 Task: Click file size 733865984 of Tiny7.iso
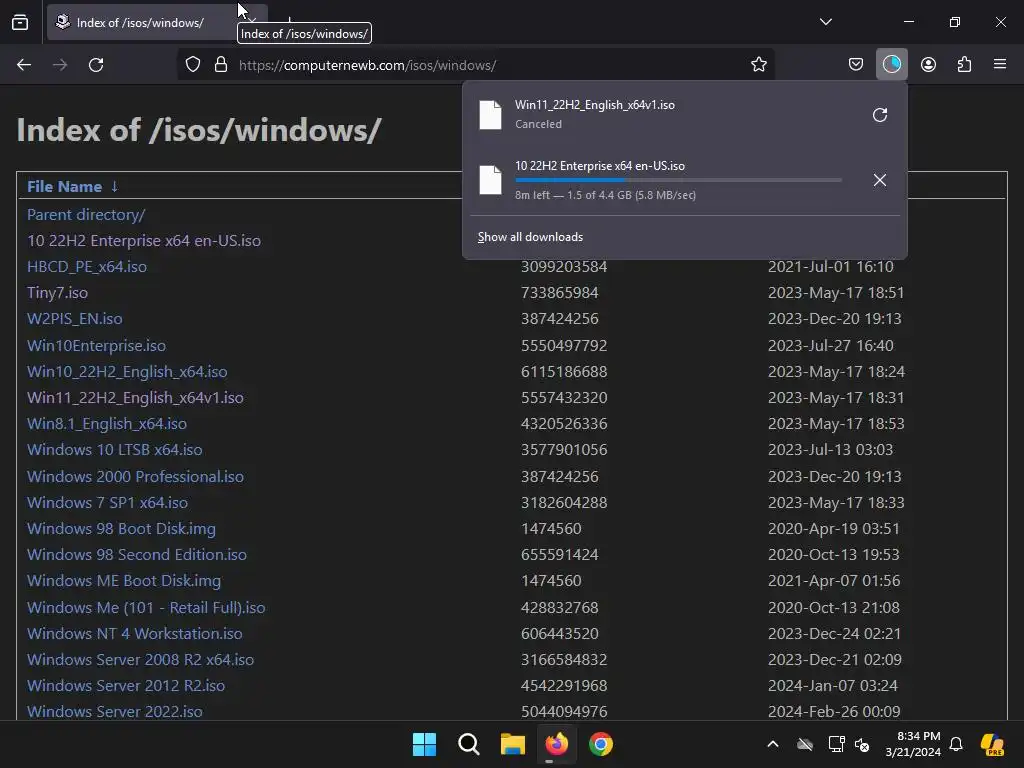tap(560, 293)
